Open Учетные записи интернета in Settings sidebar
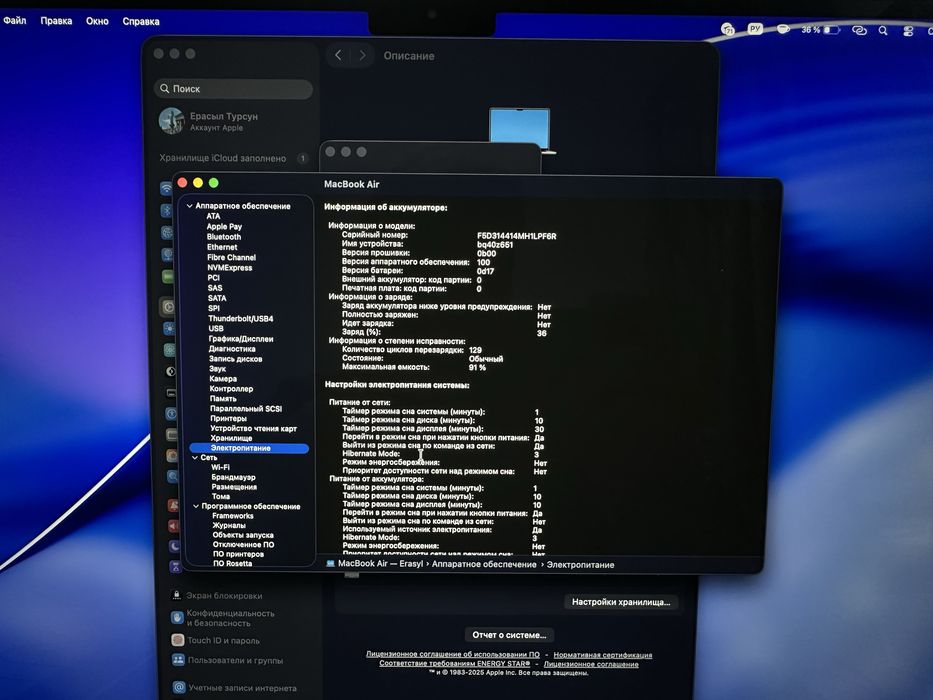The height and width of the screenshot is (700, 933). tap(235, 688)
